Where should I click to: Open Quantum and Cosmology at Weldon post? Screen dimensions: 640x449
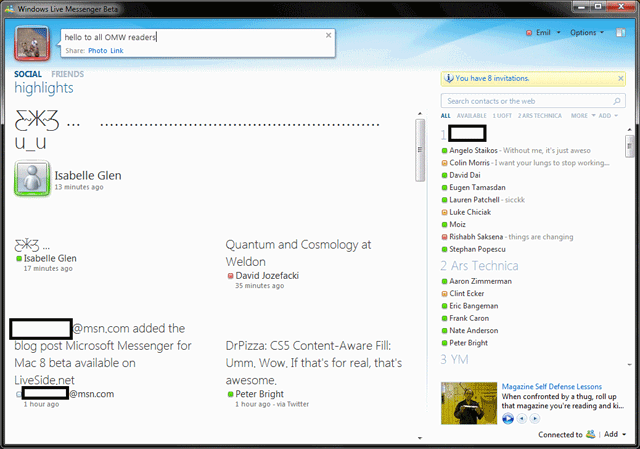[298, 253]
